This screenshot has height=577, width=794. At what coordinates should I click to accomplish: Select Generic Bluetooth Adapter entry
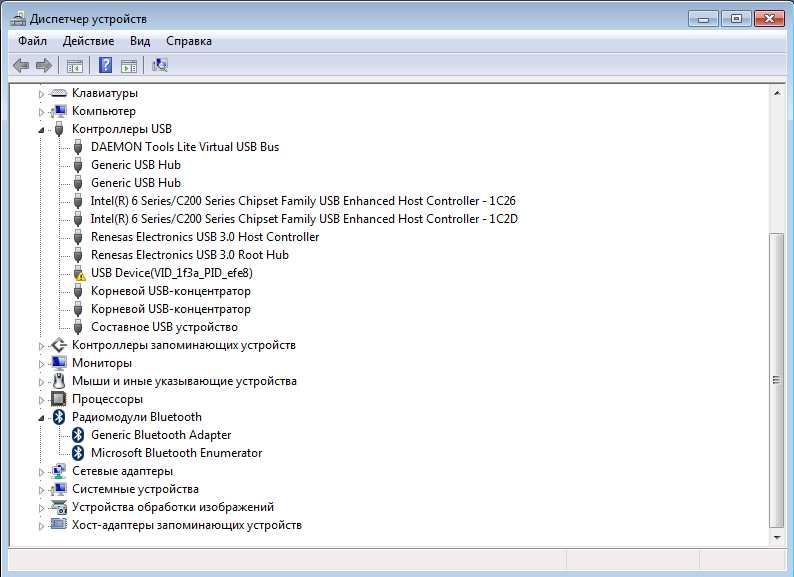point(161,435)
